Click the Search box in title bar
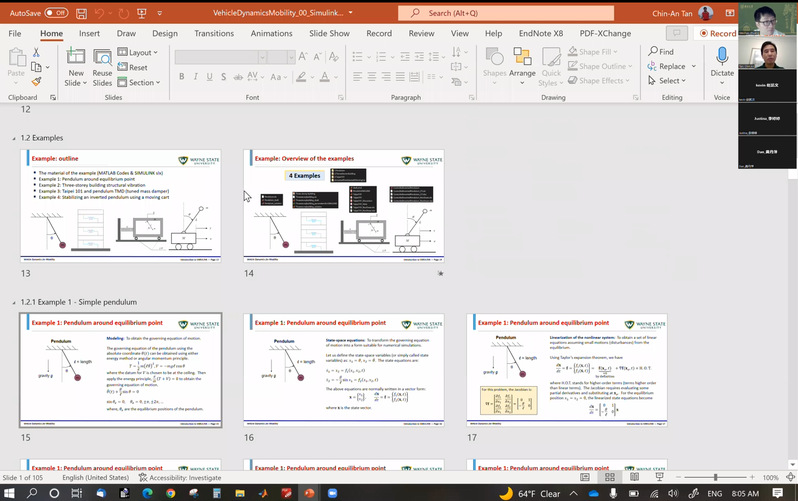Image resolution: width=798 pixels, height=501 pixels. [x=493, y=13]
